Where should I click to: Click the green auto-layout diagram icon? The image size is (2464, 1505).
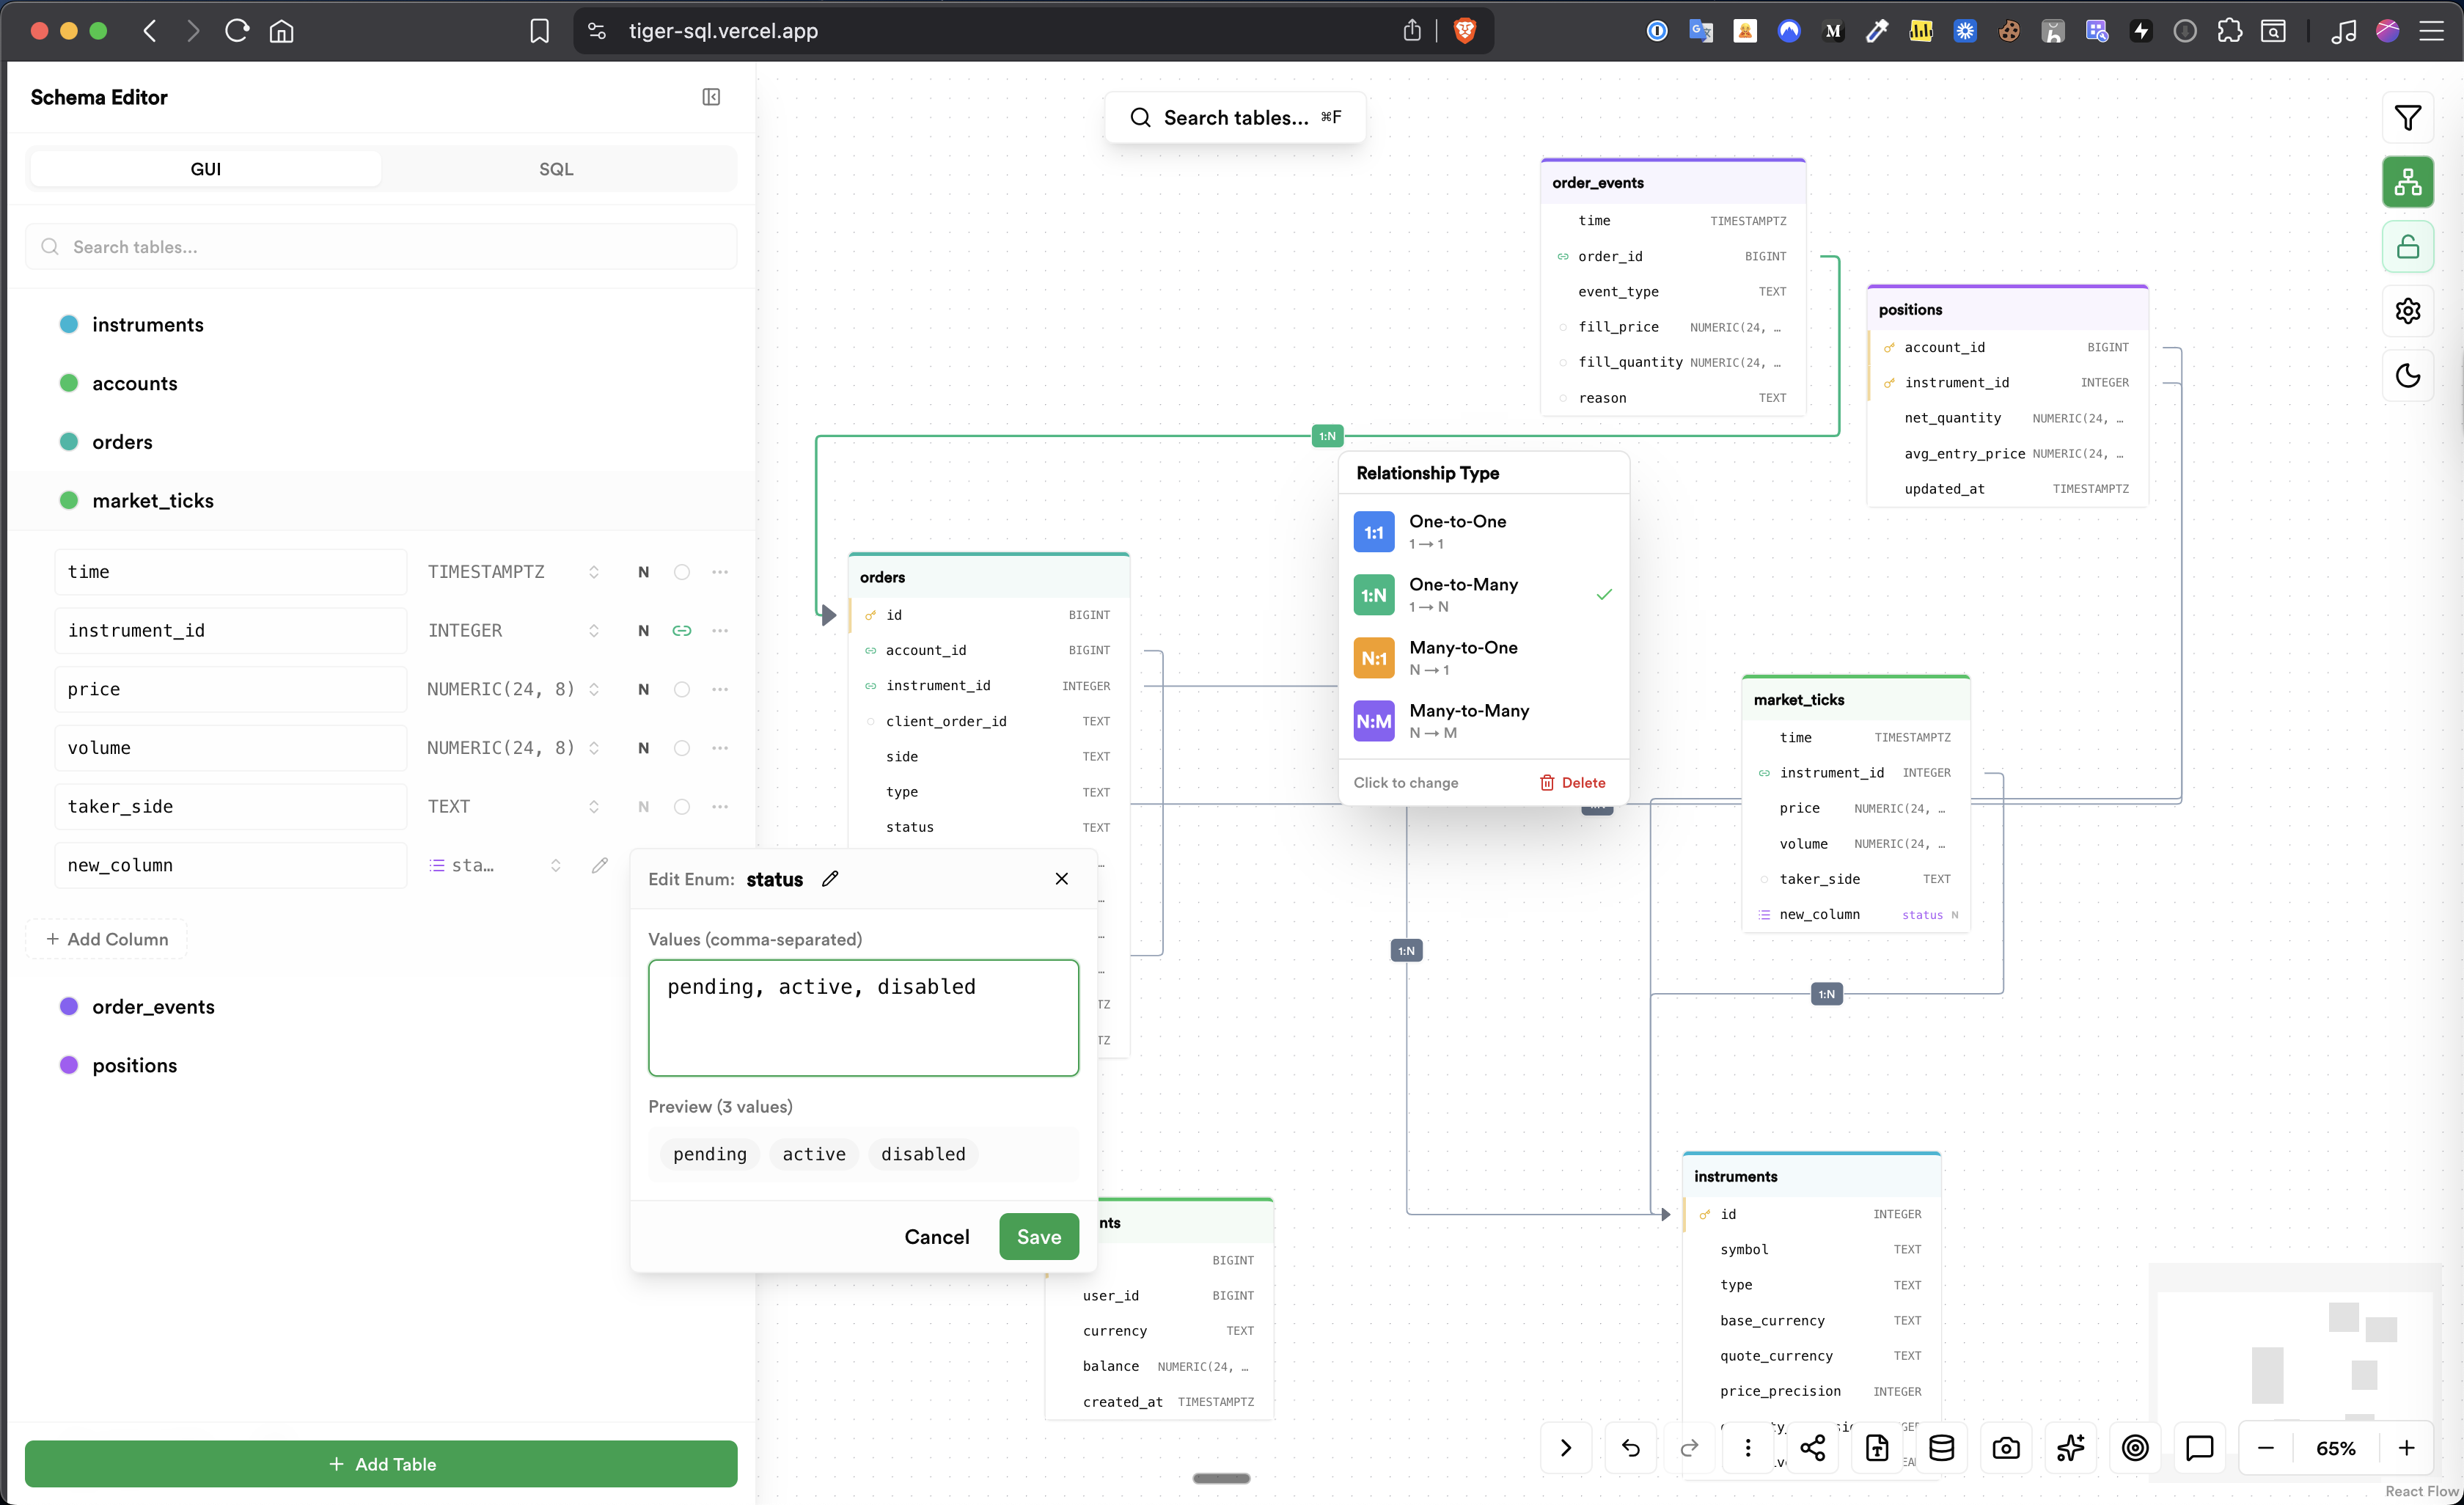point(2407,182)
